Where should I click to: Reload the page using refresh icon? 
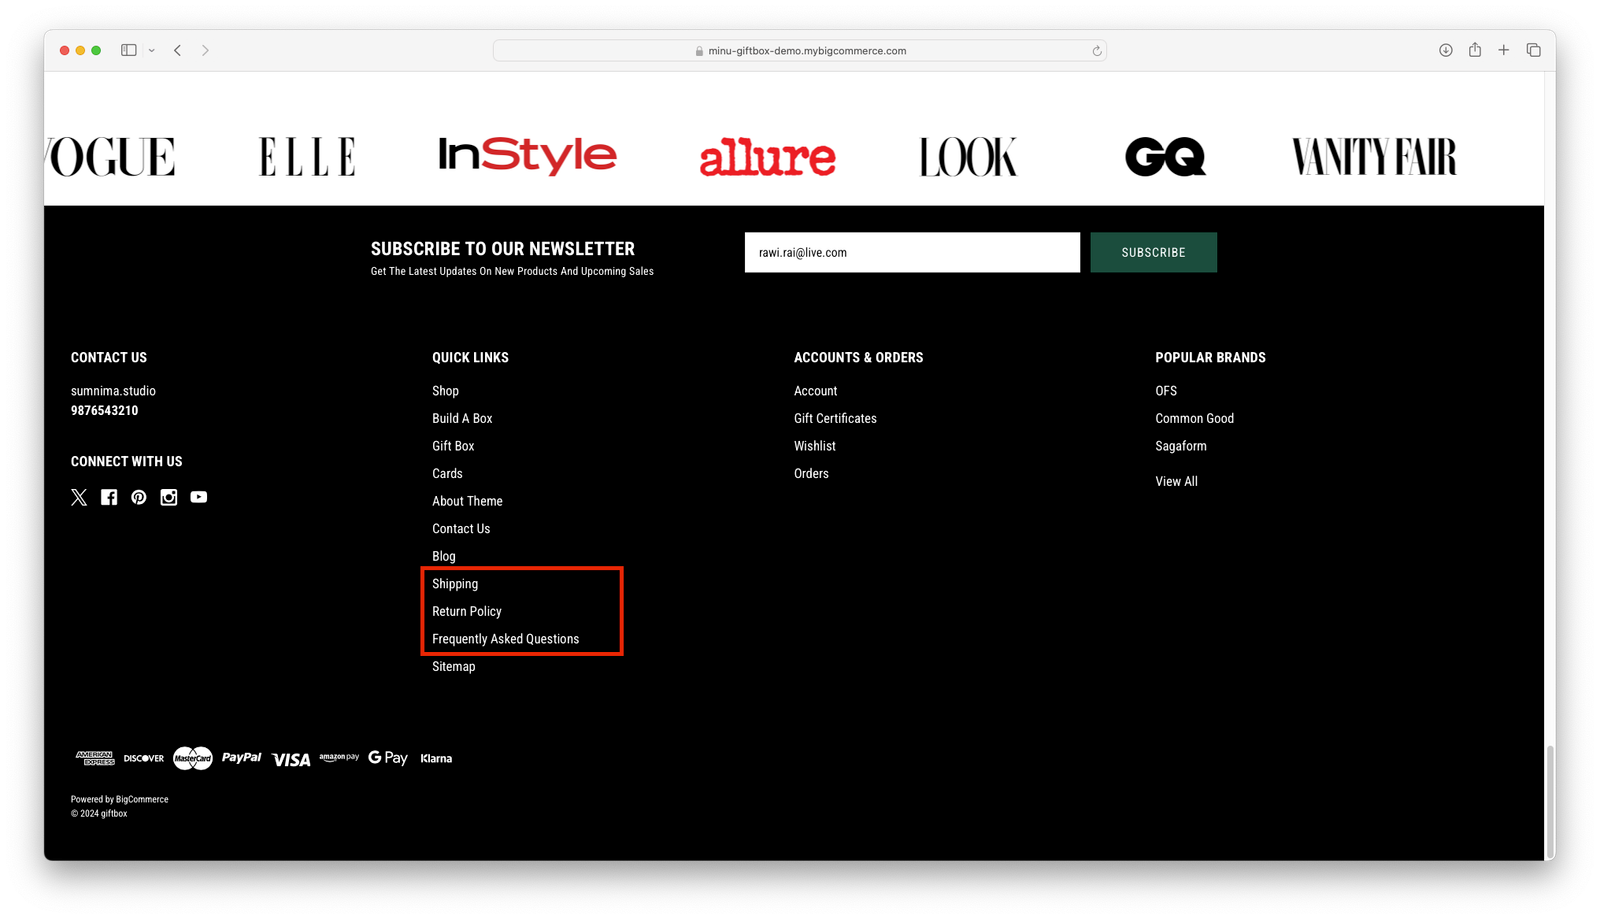point(1097,51)
